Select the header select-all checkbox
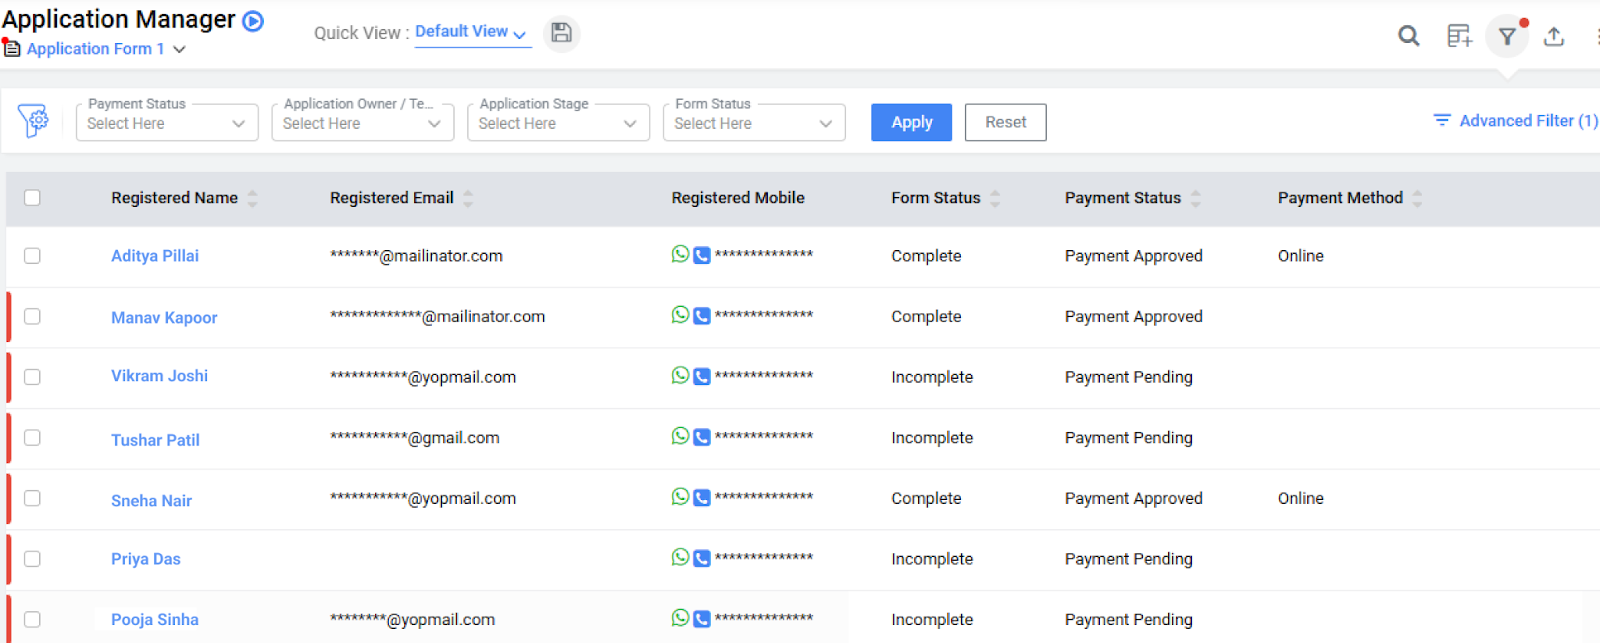Screen dimensions: 1600x643 point(32,198)
